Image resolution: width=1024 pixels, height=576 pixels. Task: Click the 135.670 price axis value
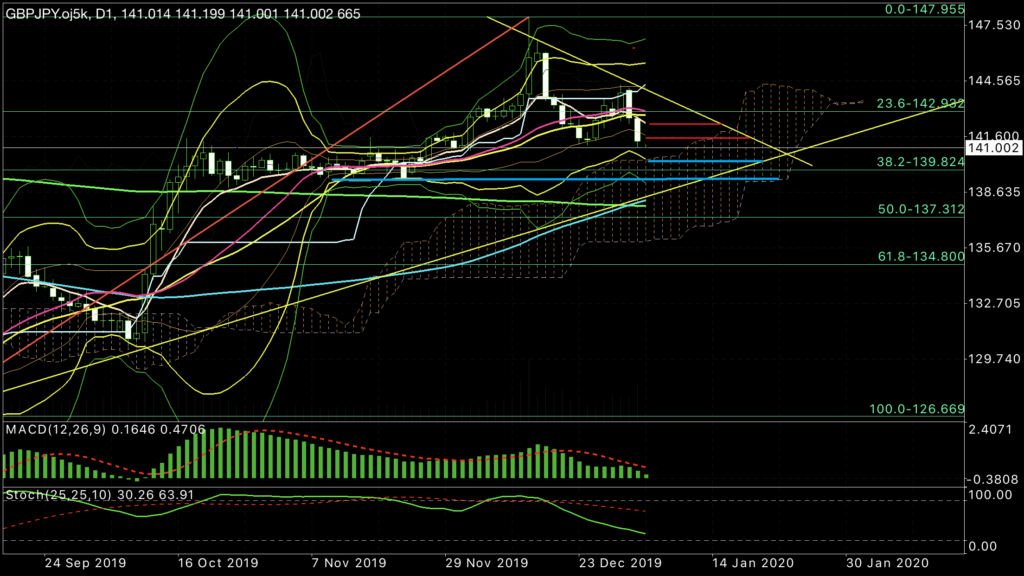pos(995,248)
